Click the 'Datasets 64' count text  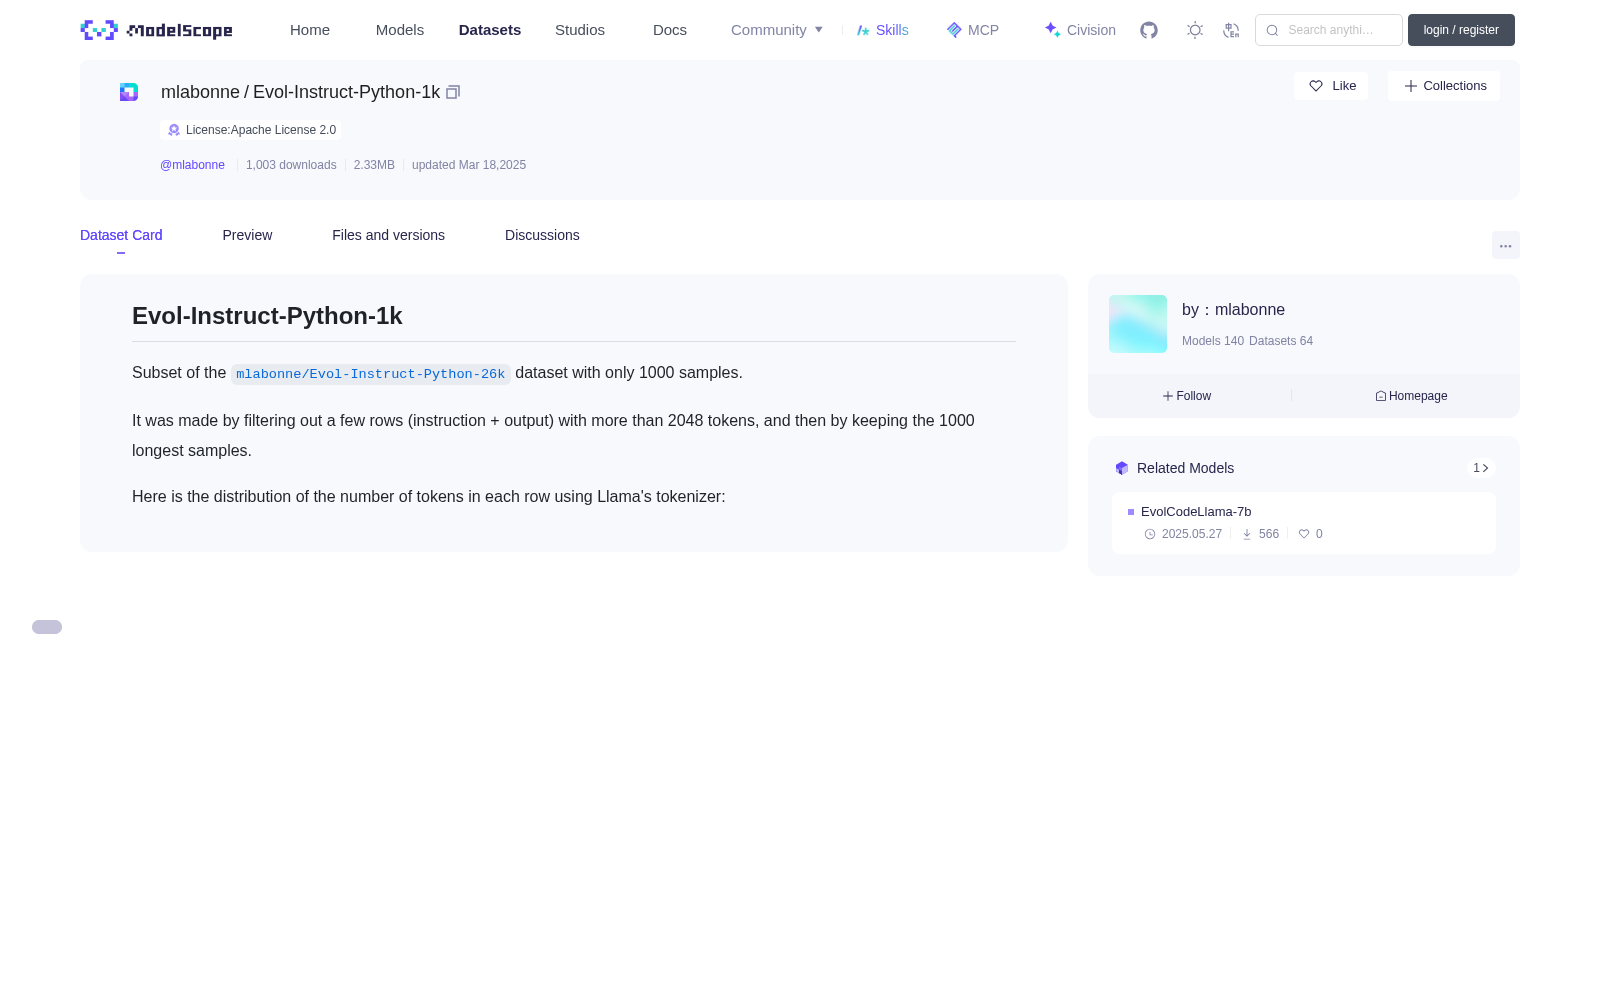(x=1281, y=341)
